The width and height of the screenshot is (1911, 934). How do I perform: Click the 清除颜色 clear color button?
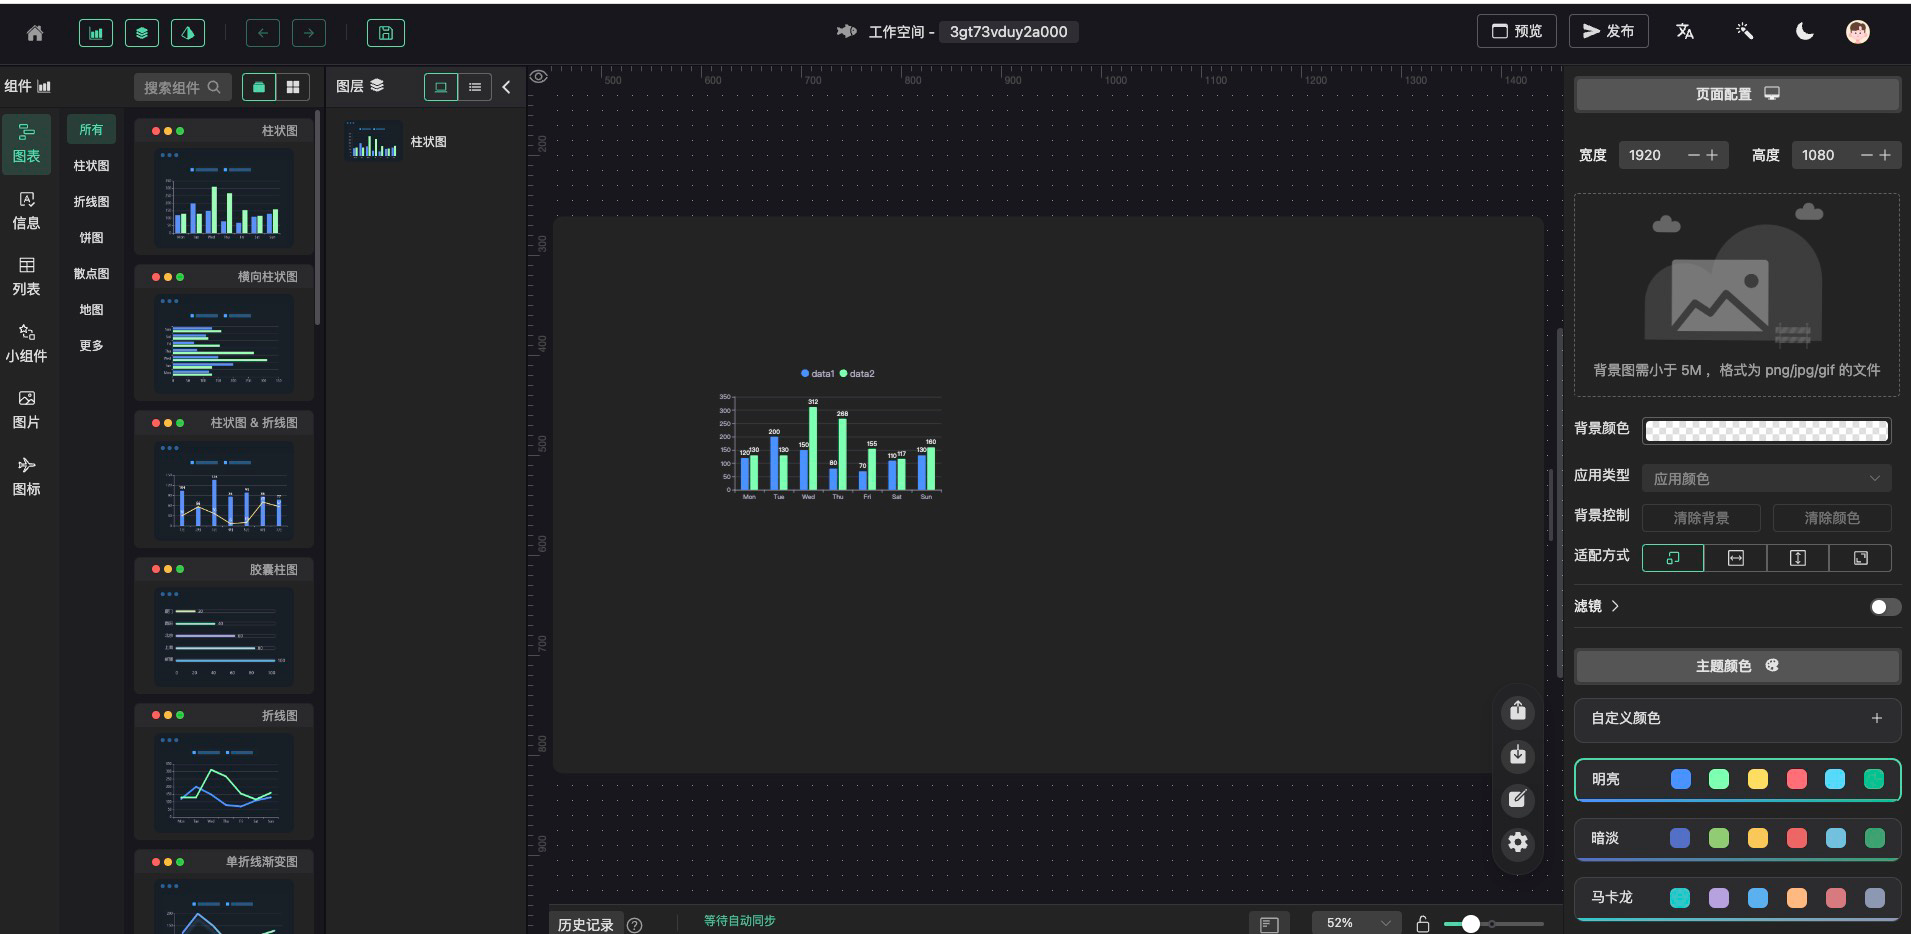[1832, 518]
